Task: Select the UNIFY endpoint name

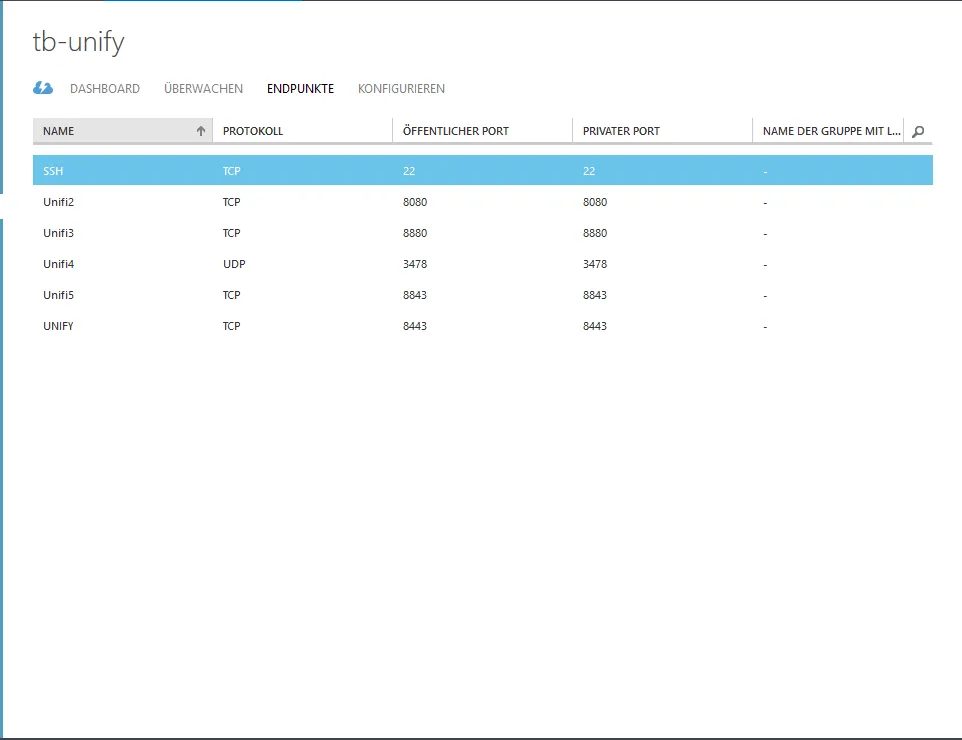Action: coord(58,326)
